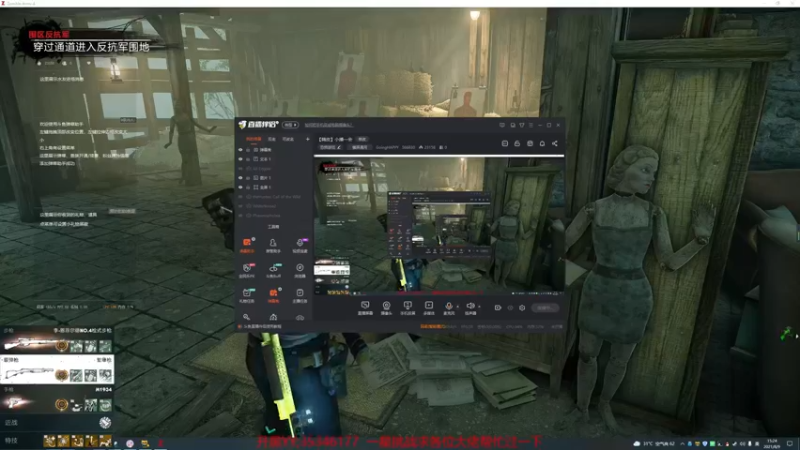This screenshot has width=800, height=450.
Task: Toggle the lock icon on the '文本 1' source
Action: point(248,159)
